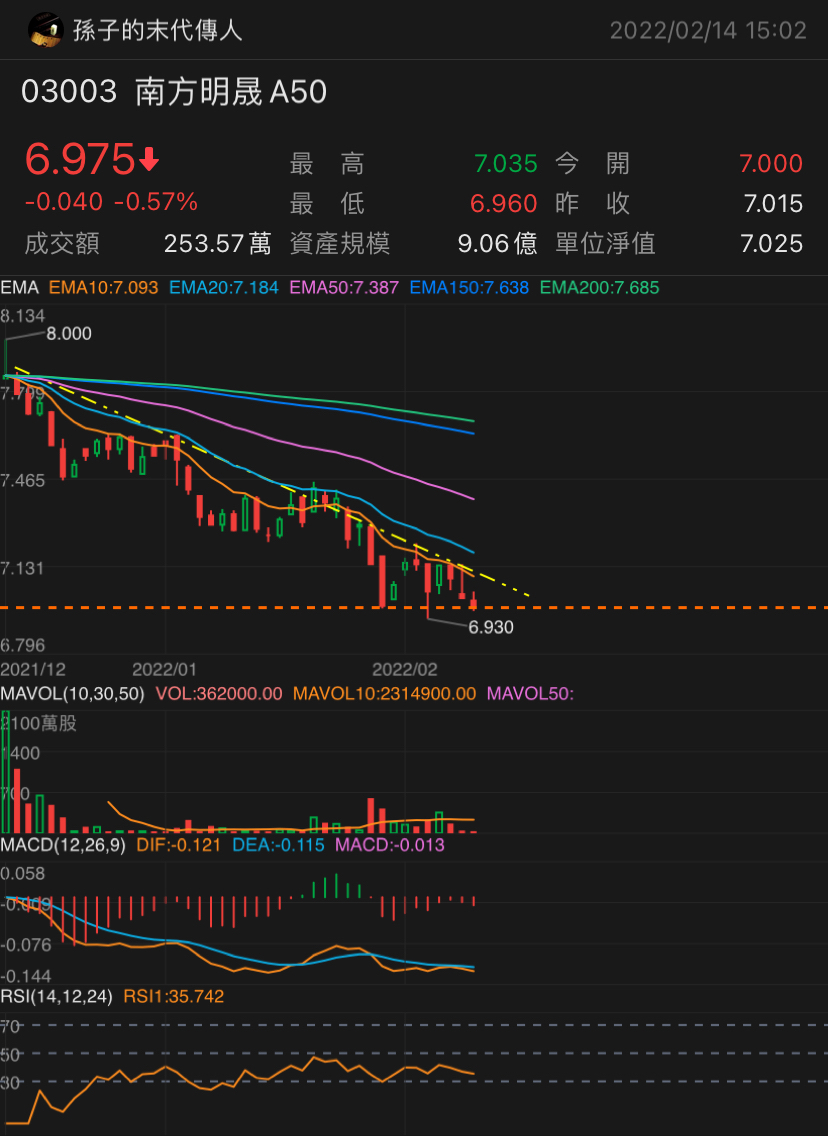Open the EMA indicator label

pos(20,288)
